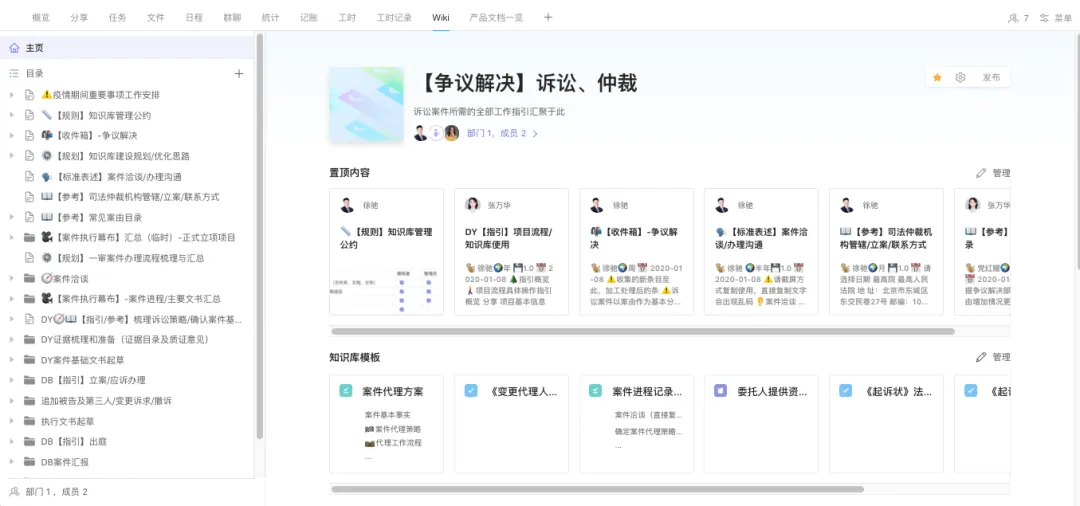
Task: Click subtitle 诉讼案件所需的全部工作指引汇聚于此
Action: [489, 112]
